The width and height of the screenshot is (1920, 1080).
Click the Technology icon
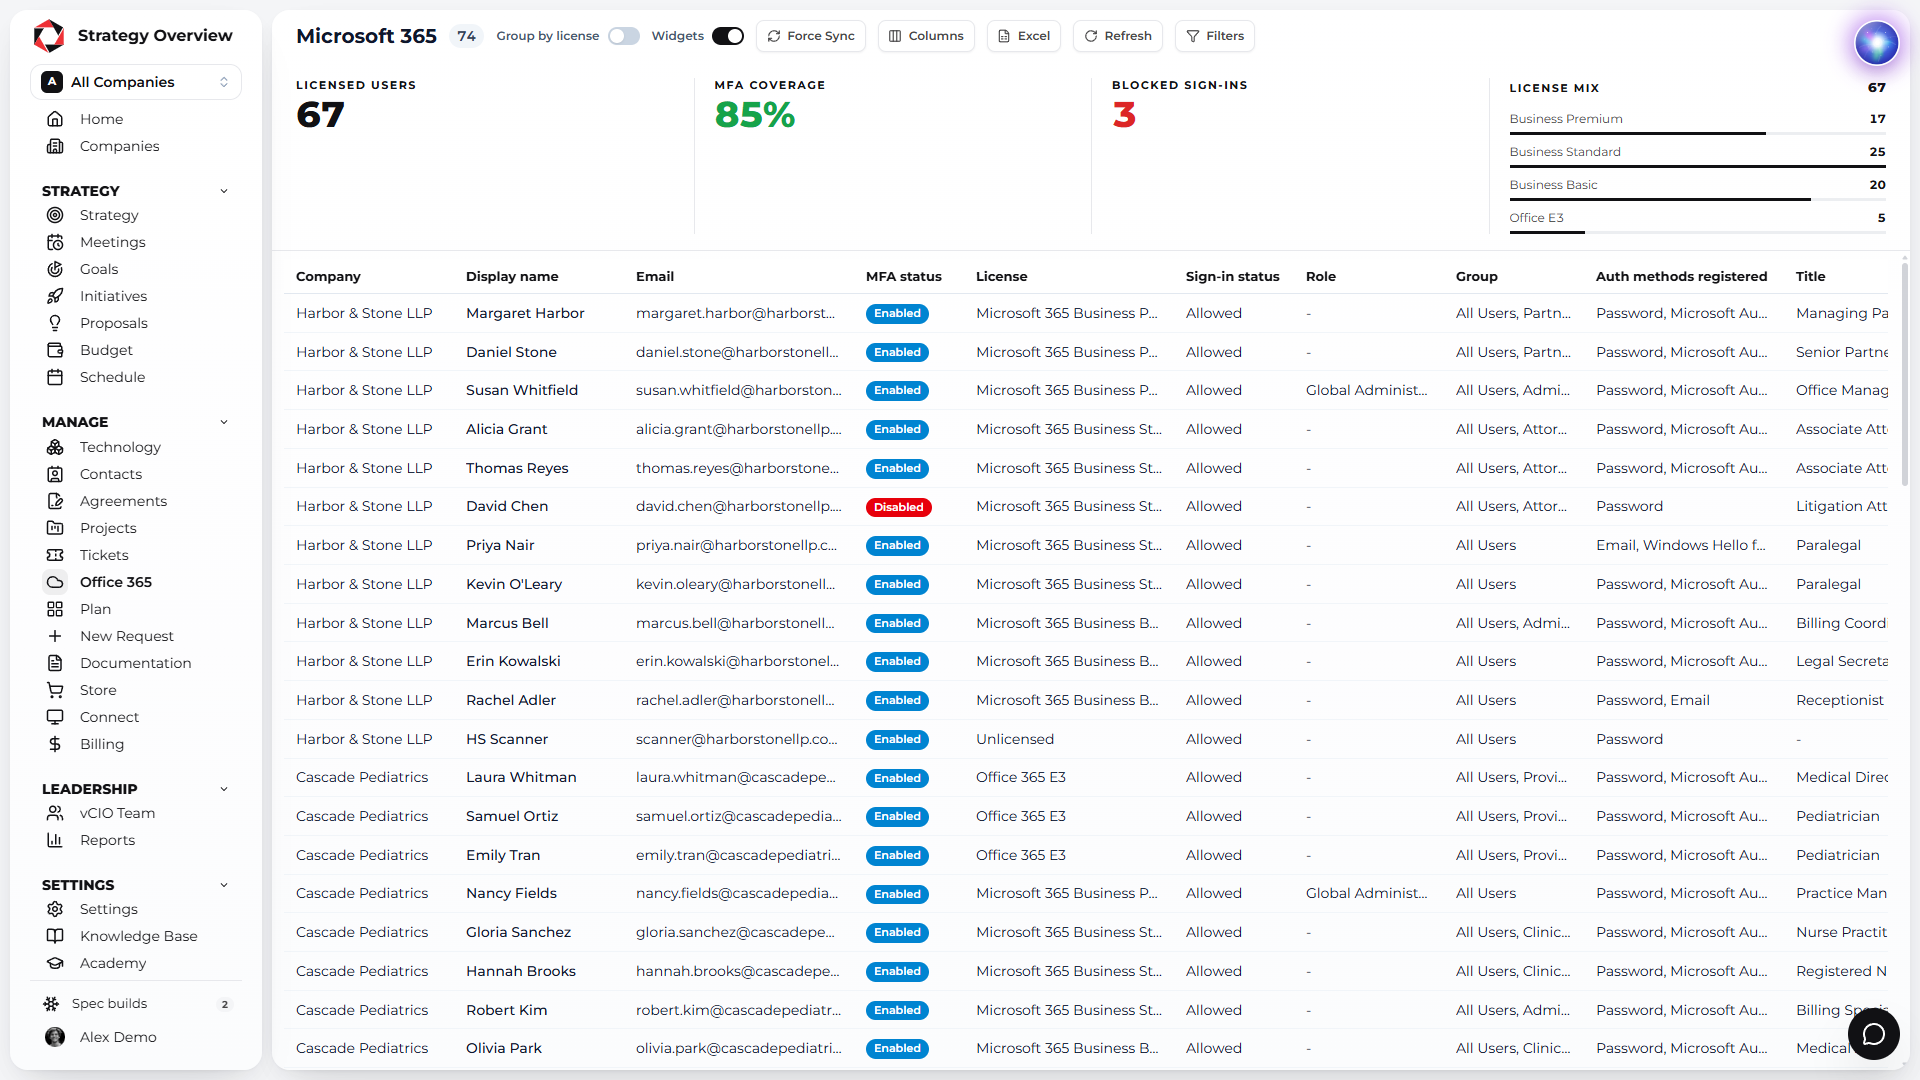click(x=55, y=447)
